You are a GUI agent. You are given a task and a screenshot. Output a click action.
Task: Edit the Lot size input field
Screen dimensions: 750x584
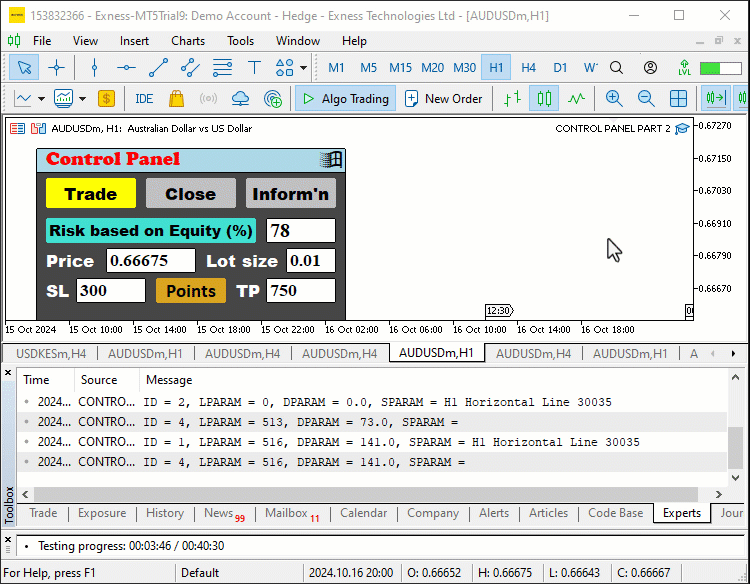311,261
